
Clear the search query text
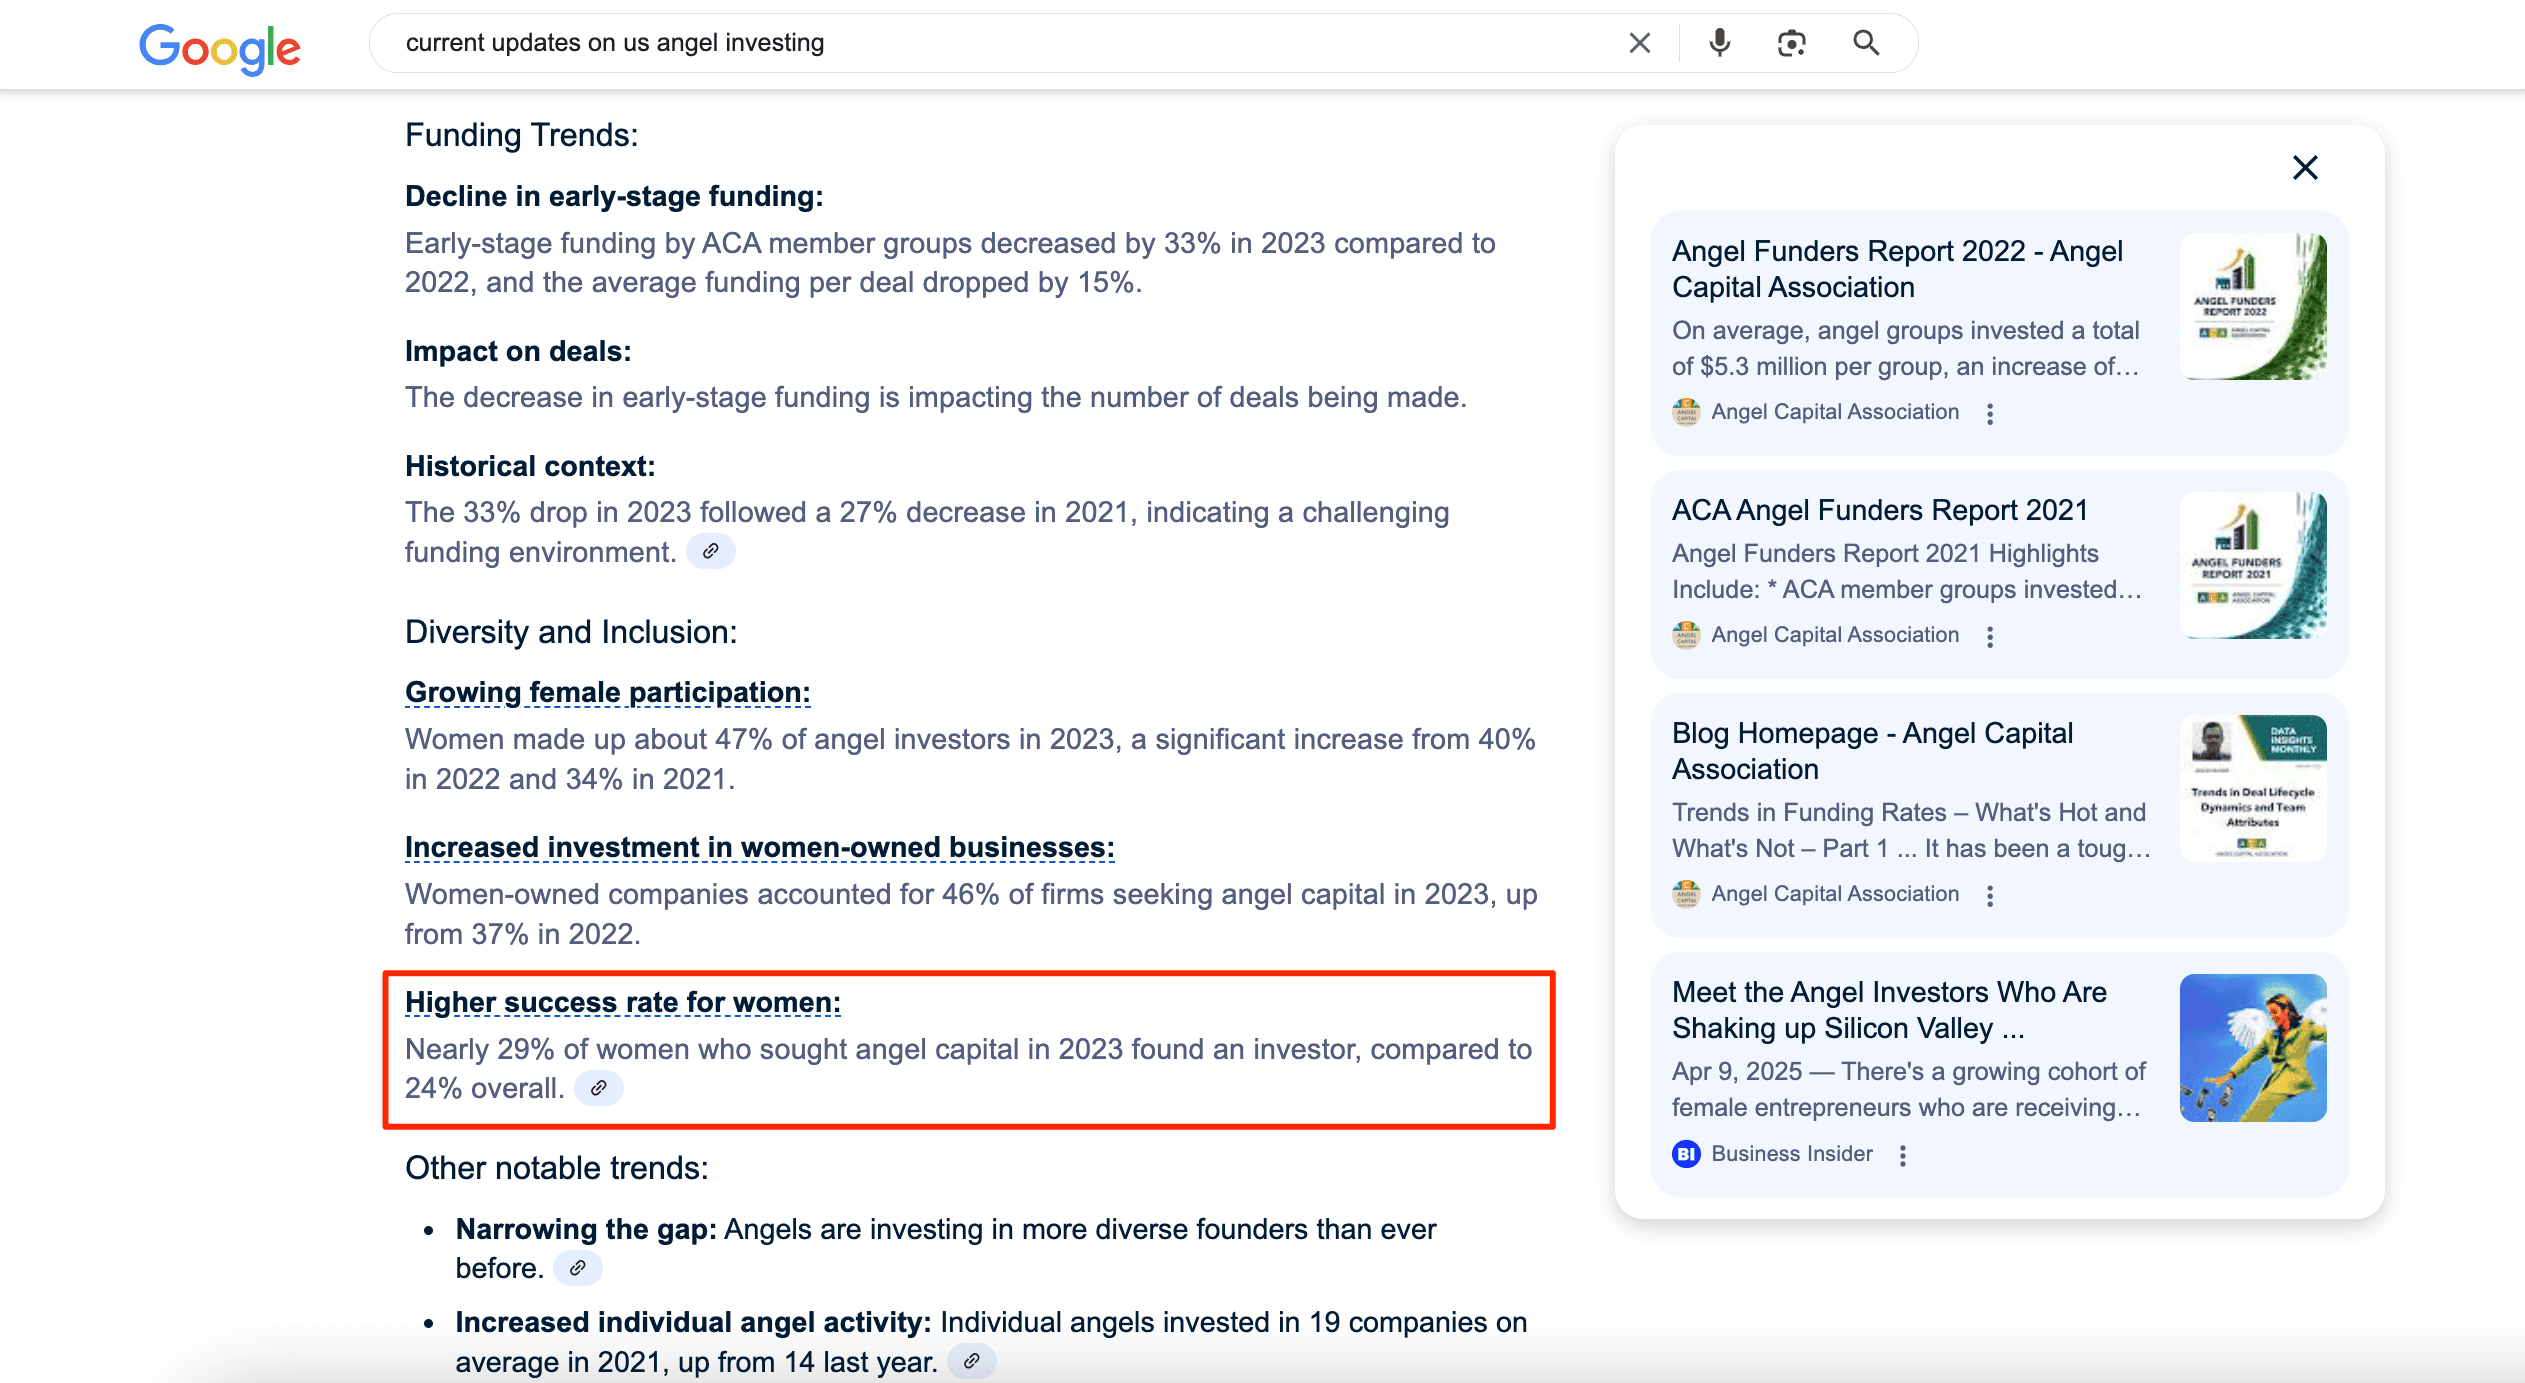pos(1639,43)
